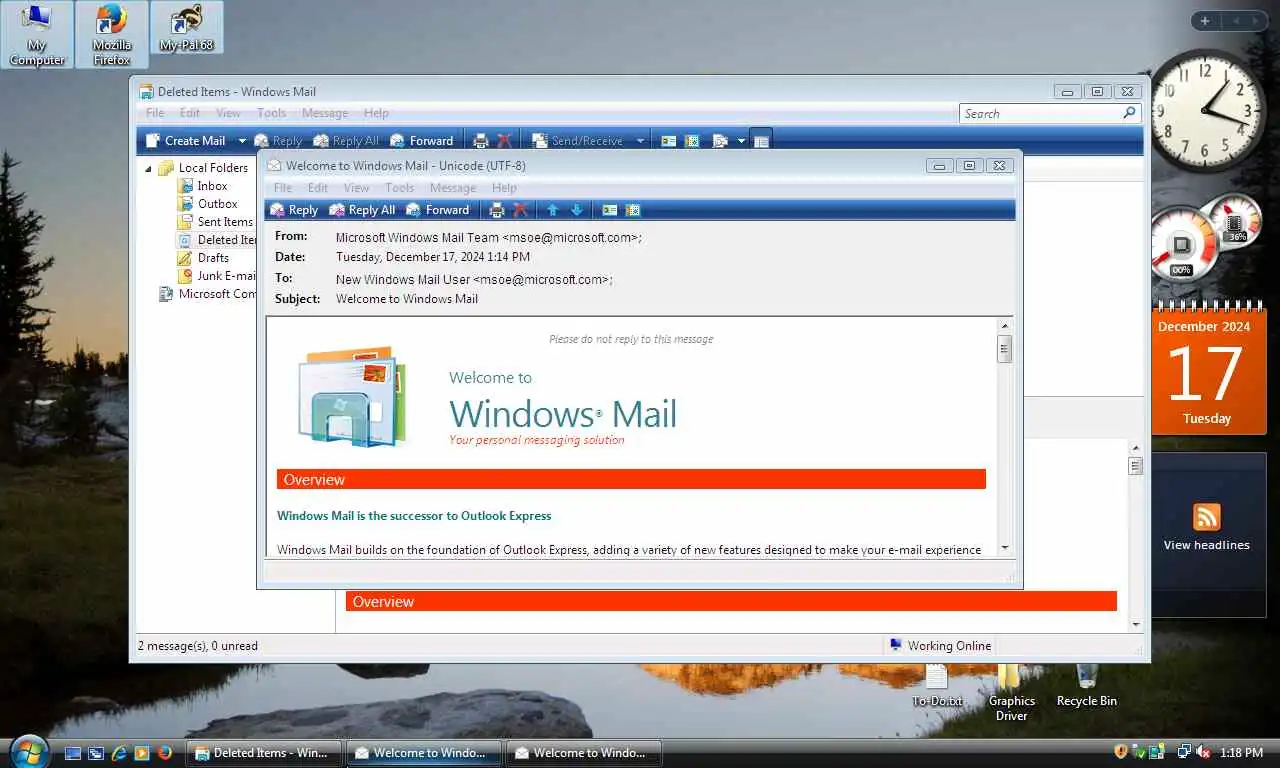Click Send/Receive in the main toolbar
Image resolution: width=1280 pixels, height=768 pixels.
pyautogui.click(x=577, y=141)
